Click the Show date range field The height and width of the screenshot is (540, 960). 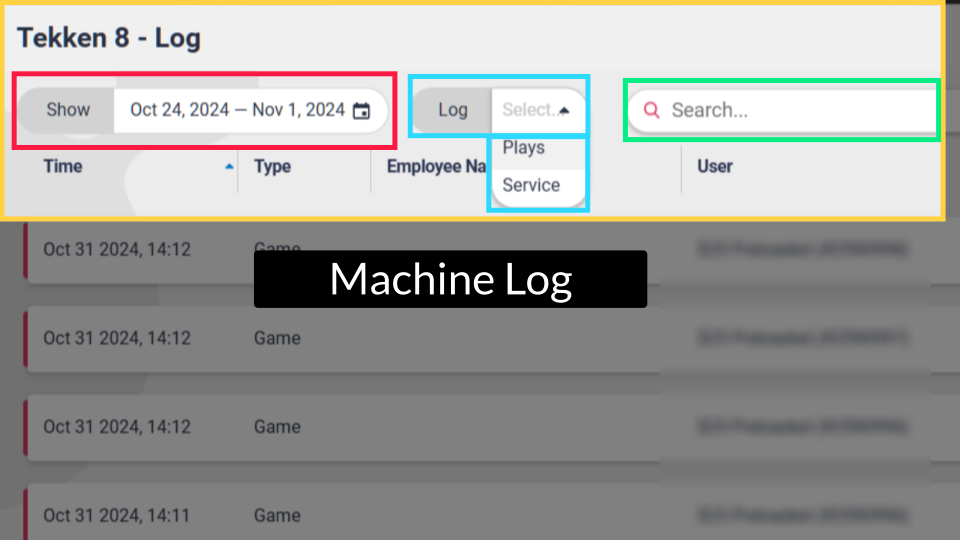(250, 110)
